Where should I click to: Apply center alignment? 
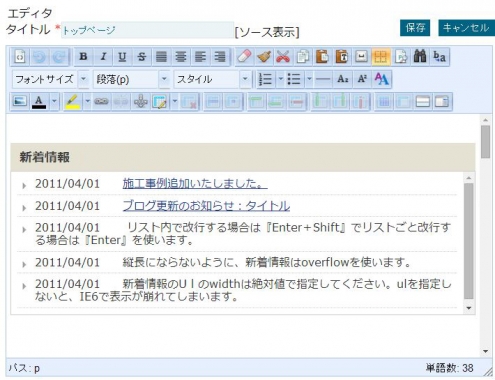(181, 57)
